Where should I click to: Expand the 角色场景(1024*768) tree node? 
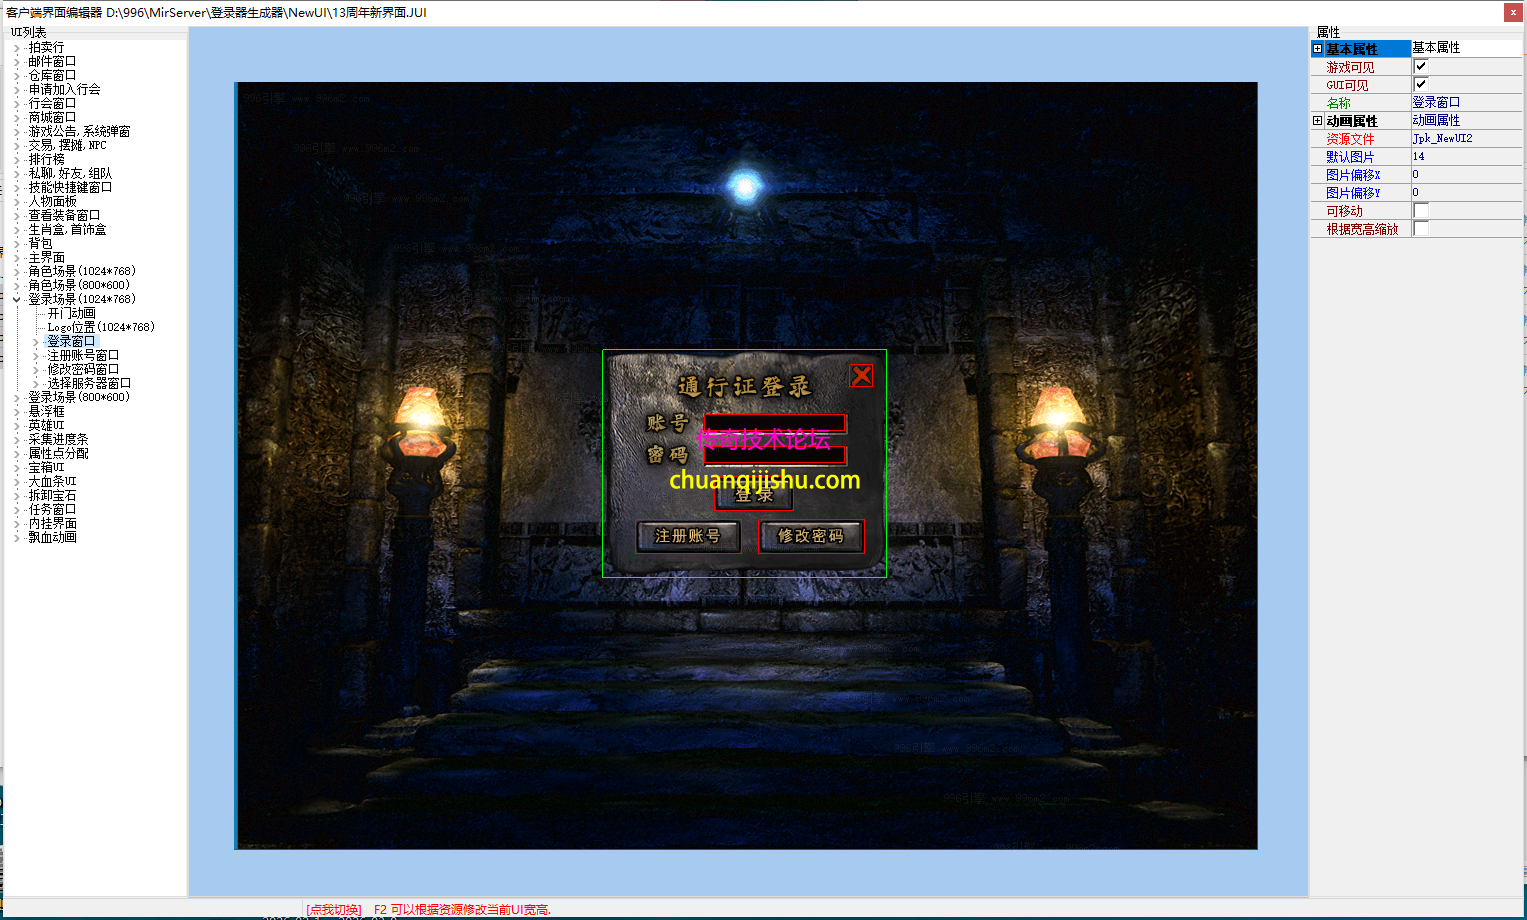[17, 271]
